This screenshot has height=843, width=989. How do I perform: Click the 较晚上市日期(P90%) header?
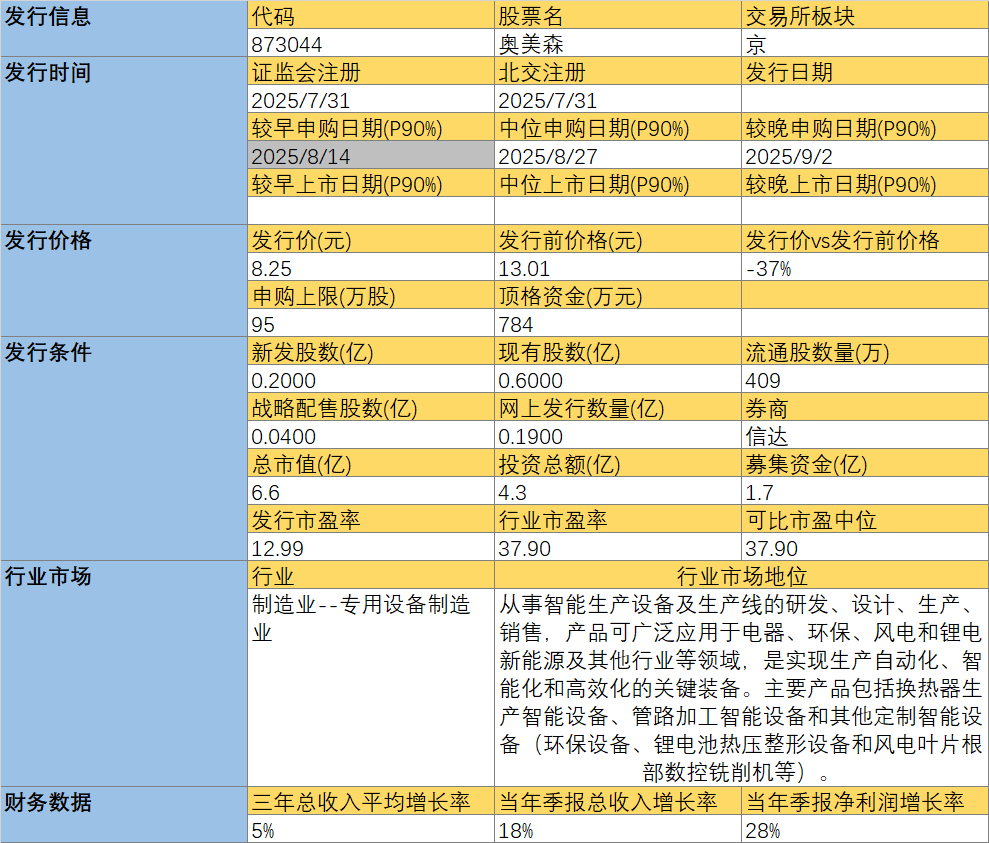pos(865,183)
